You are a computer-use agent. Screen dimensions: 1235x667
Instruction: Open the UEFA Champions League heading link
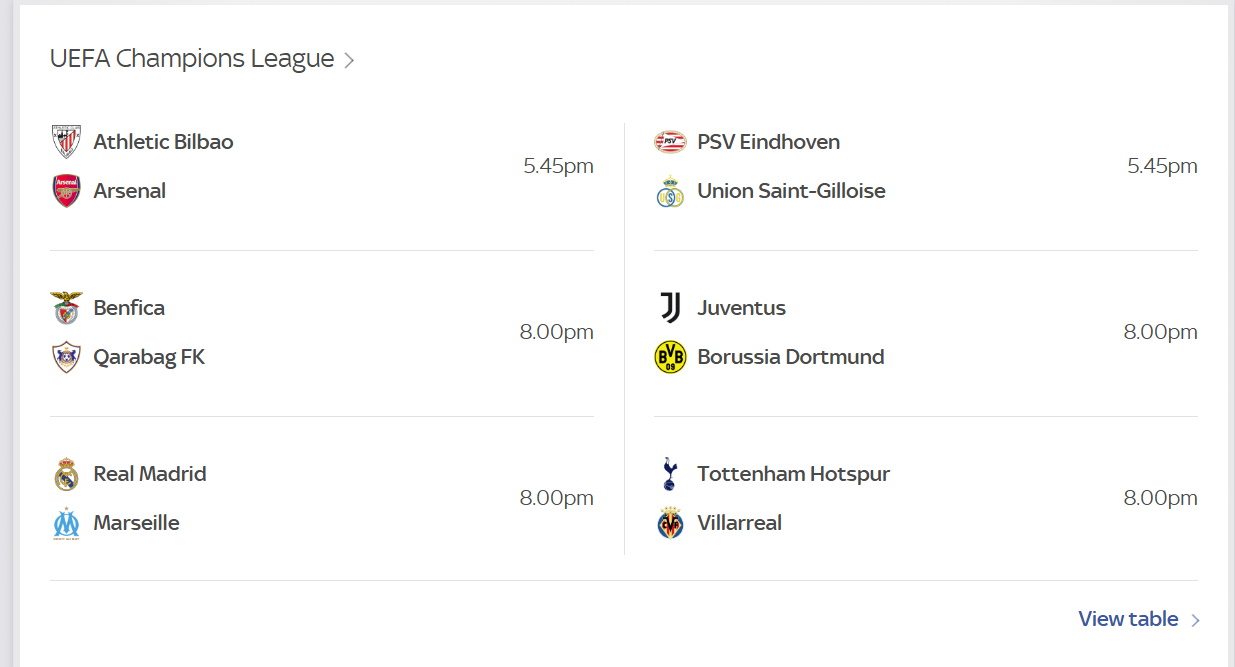coord(192,59)
